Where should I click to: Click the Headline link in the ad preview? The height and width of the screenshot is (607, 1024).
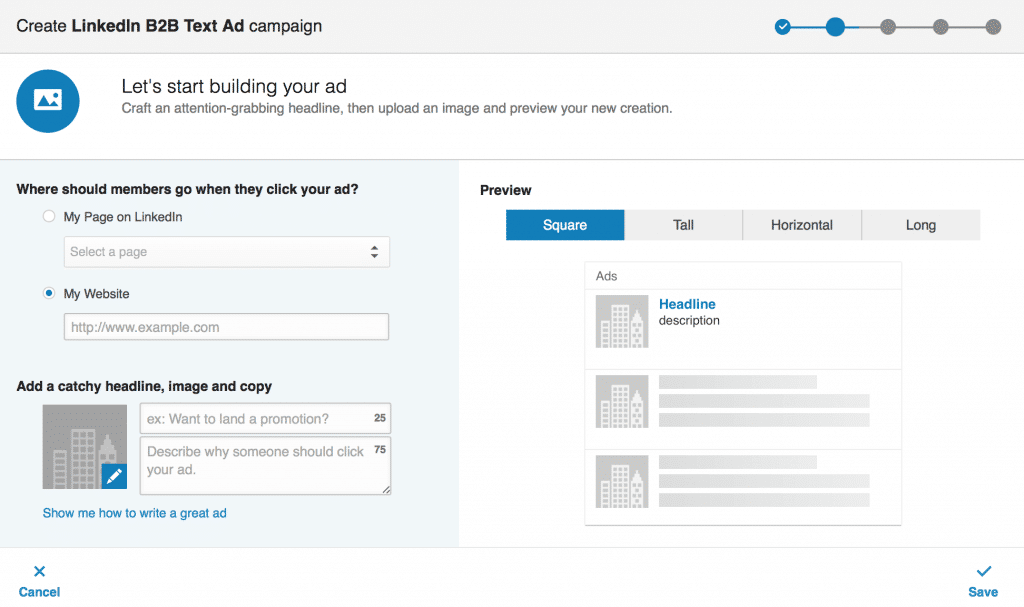[x=687, y=304]
